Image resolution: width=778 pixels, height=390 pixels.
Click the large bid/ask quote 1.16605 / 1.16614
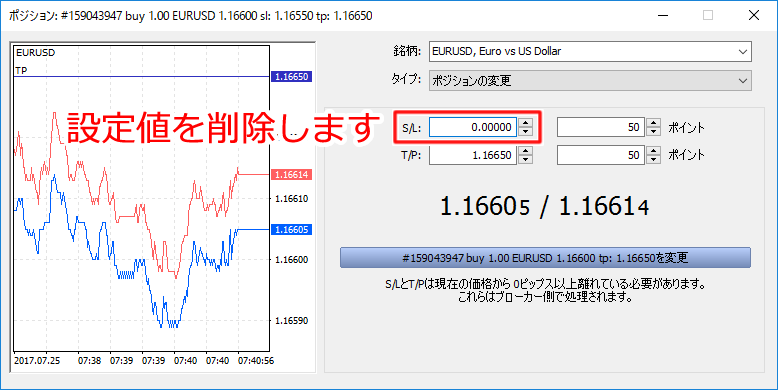(x=545, y=206)
